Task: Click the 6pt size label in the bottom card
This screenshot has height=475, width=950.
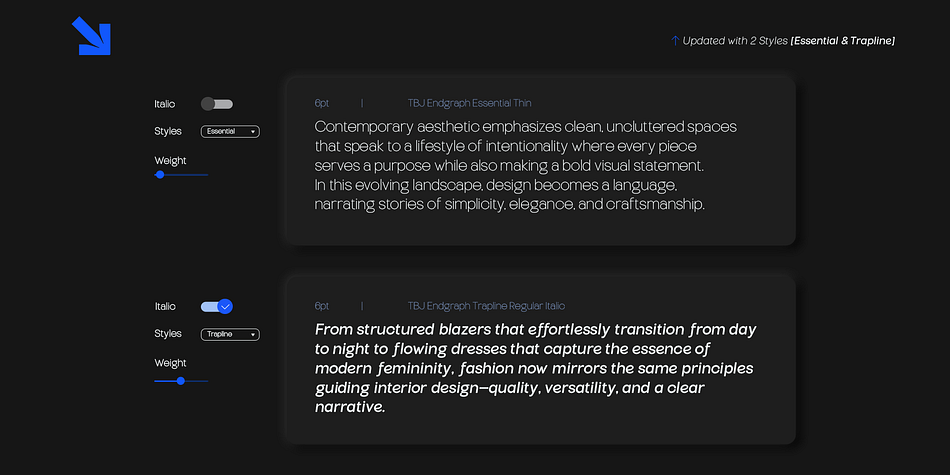Action: (x=322, y=306)
